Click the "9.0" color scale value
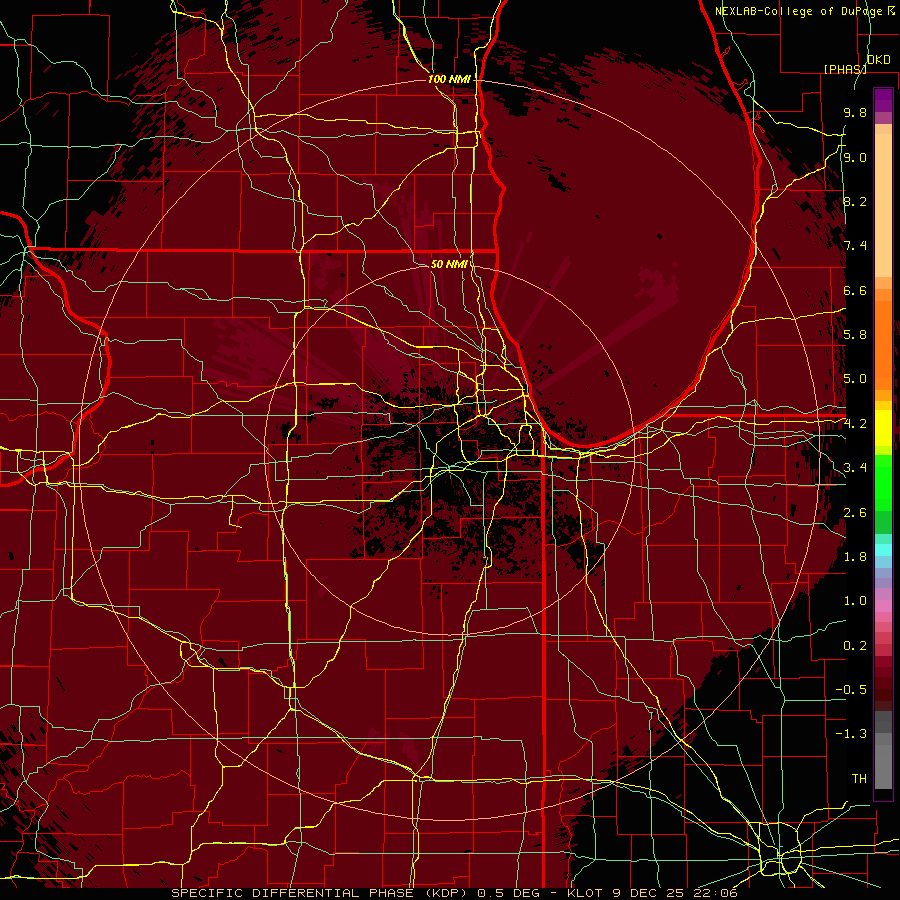Image resolution: width=900 pixels, height=900 pixels. [855, 157]
